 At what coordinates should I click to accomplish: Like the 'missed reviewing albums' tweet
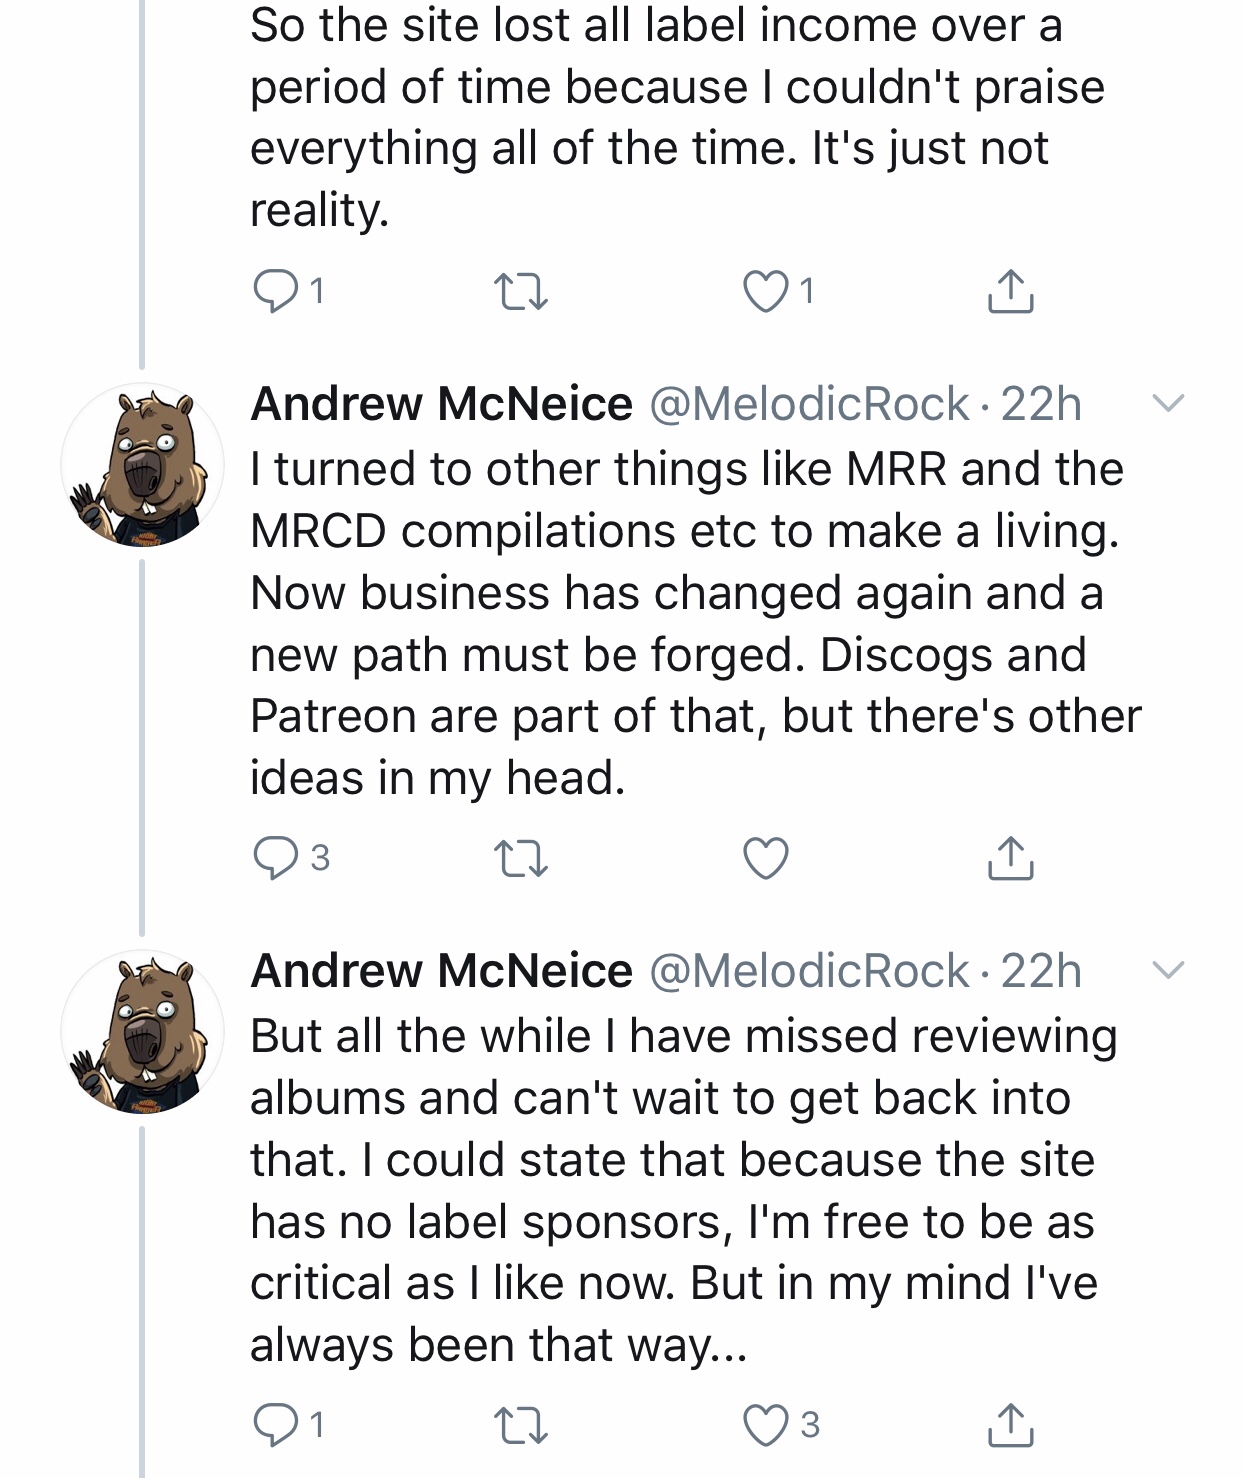pyautogui.click(x=766, y=1425)
